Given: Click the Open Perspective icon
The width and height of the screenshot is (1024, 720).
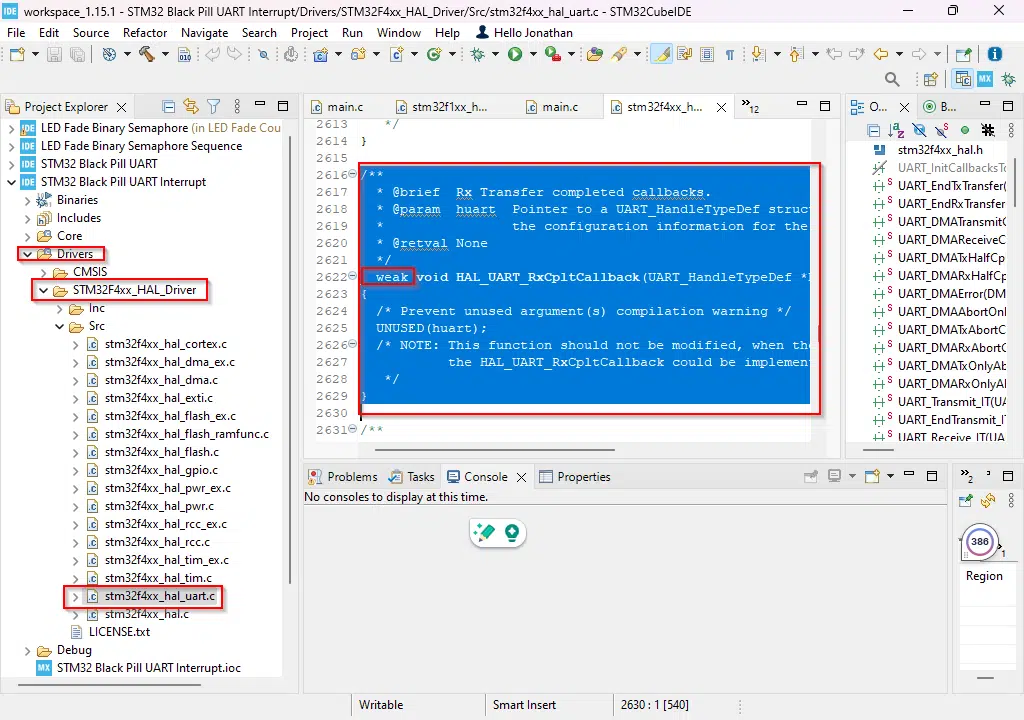Looking at the screenshot, I should pyautogui.click(x=931, y=80).
